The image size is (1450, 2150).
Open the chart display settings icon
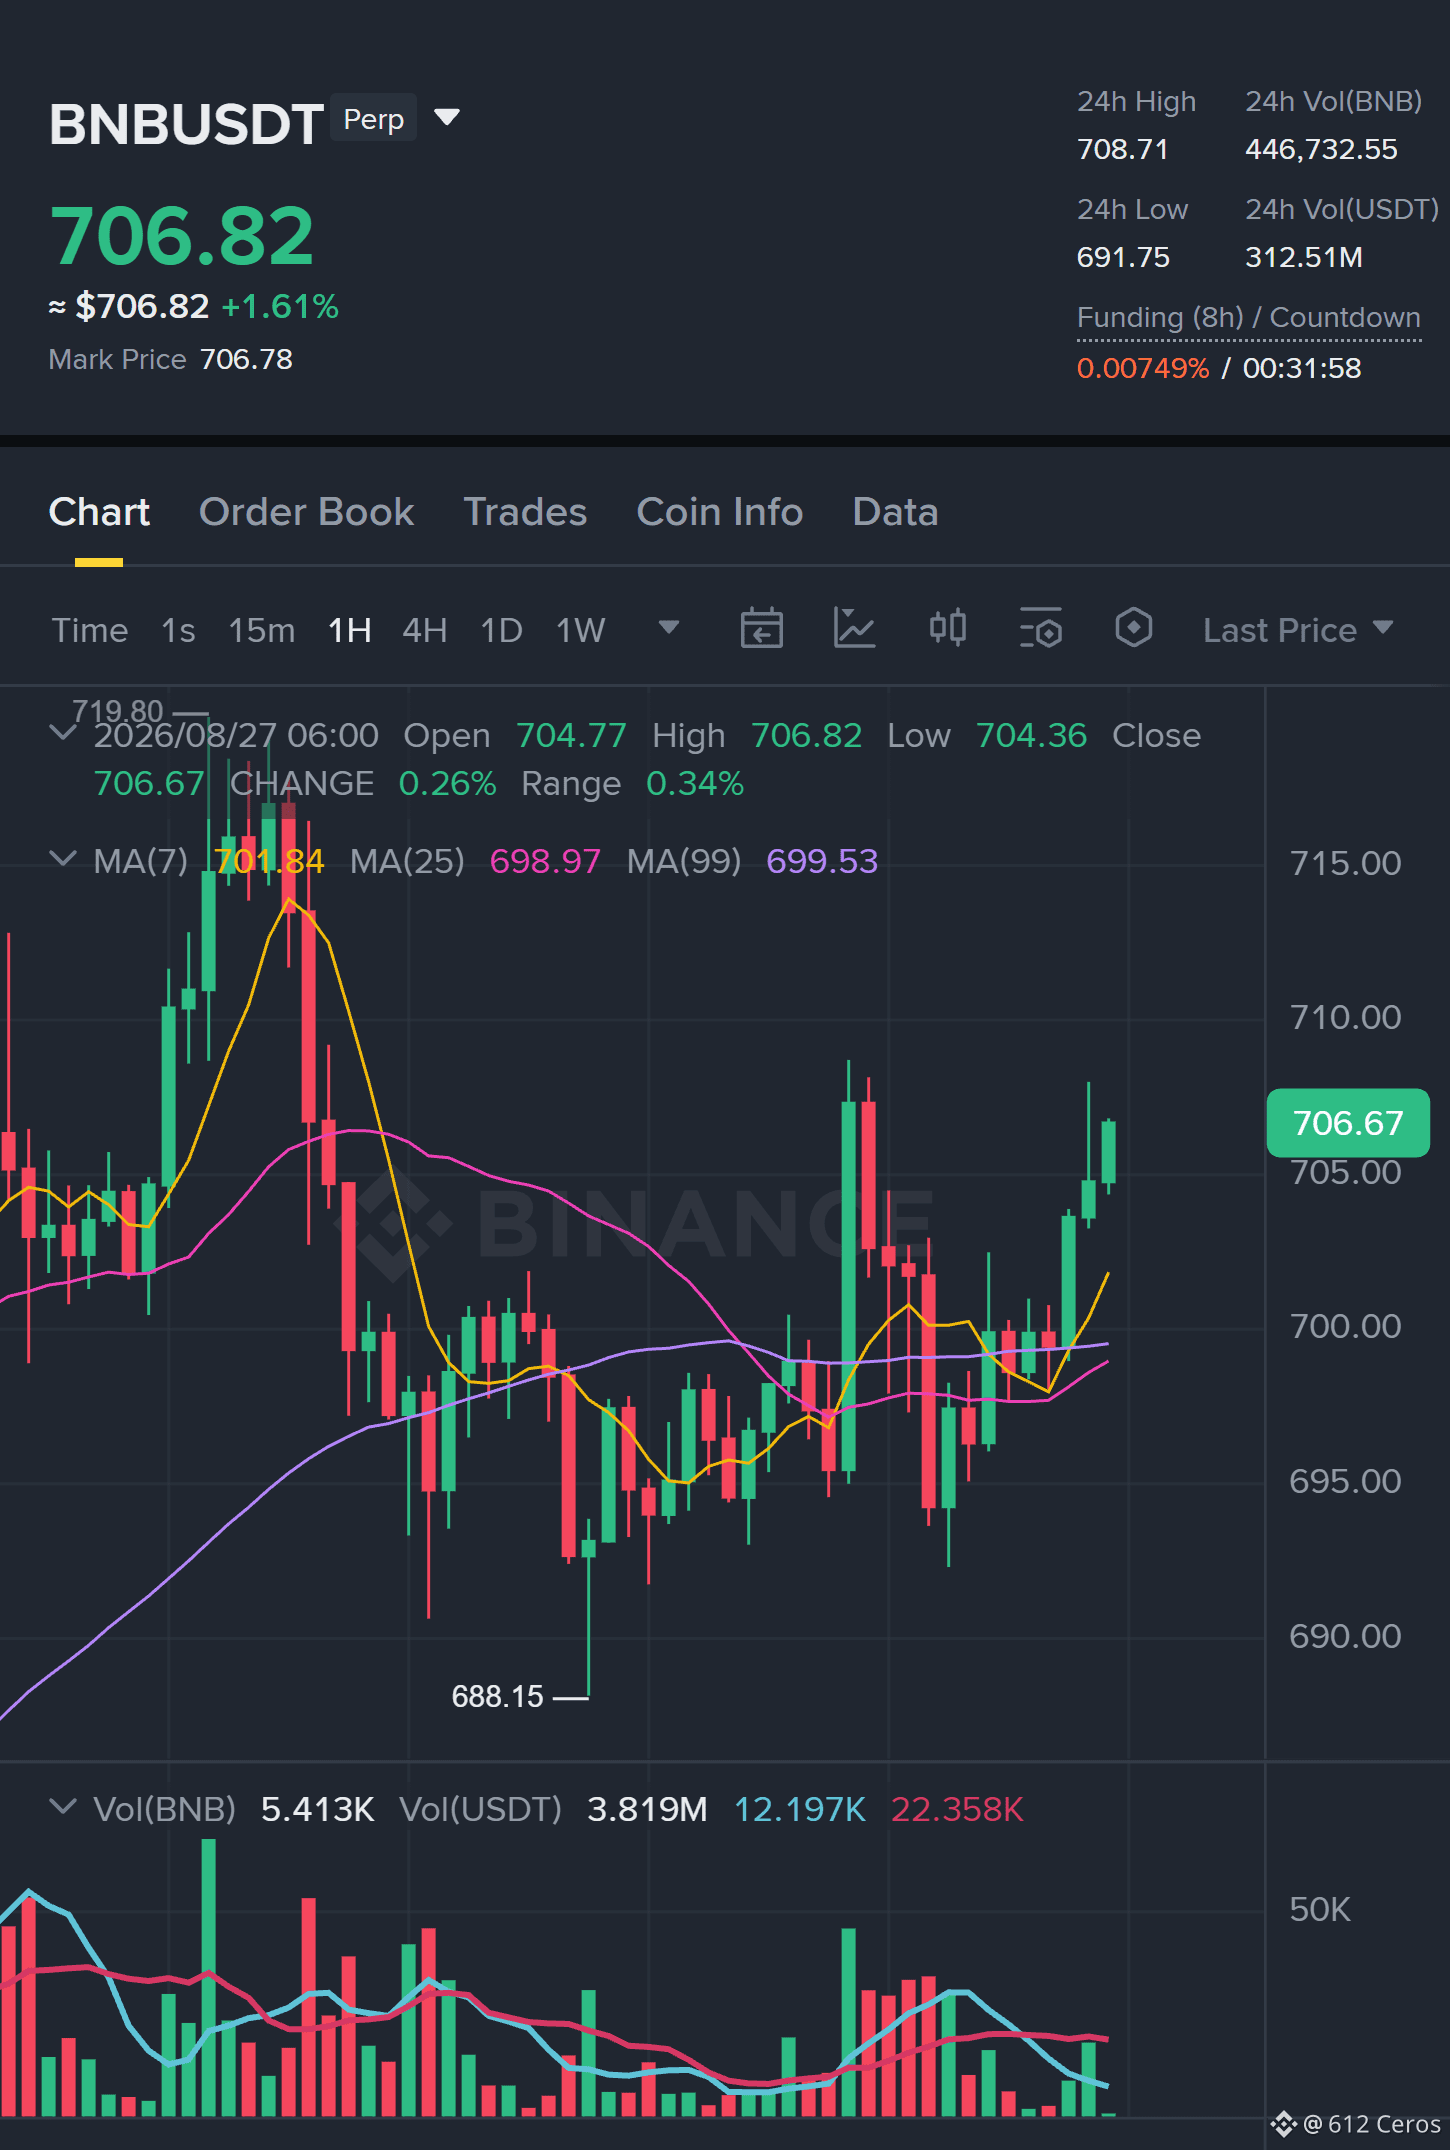[1041, 629]
